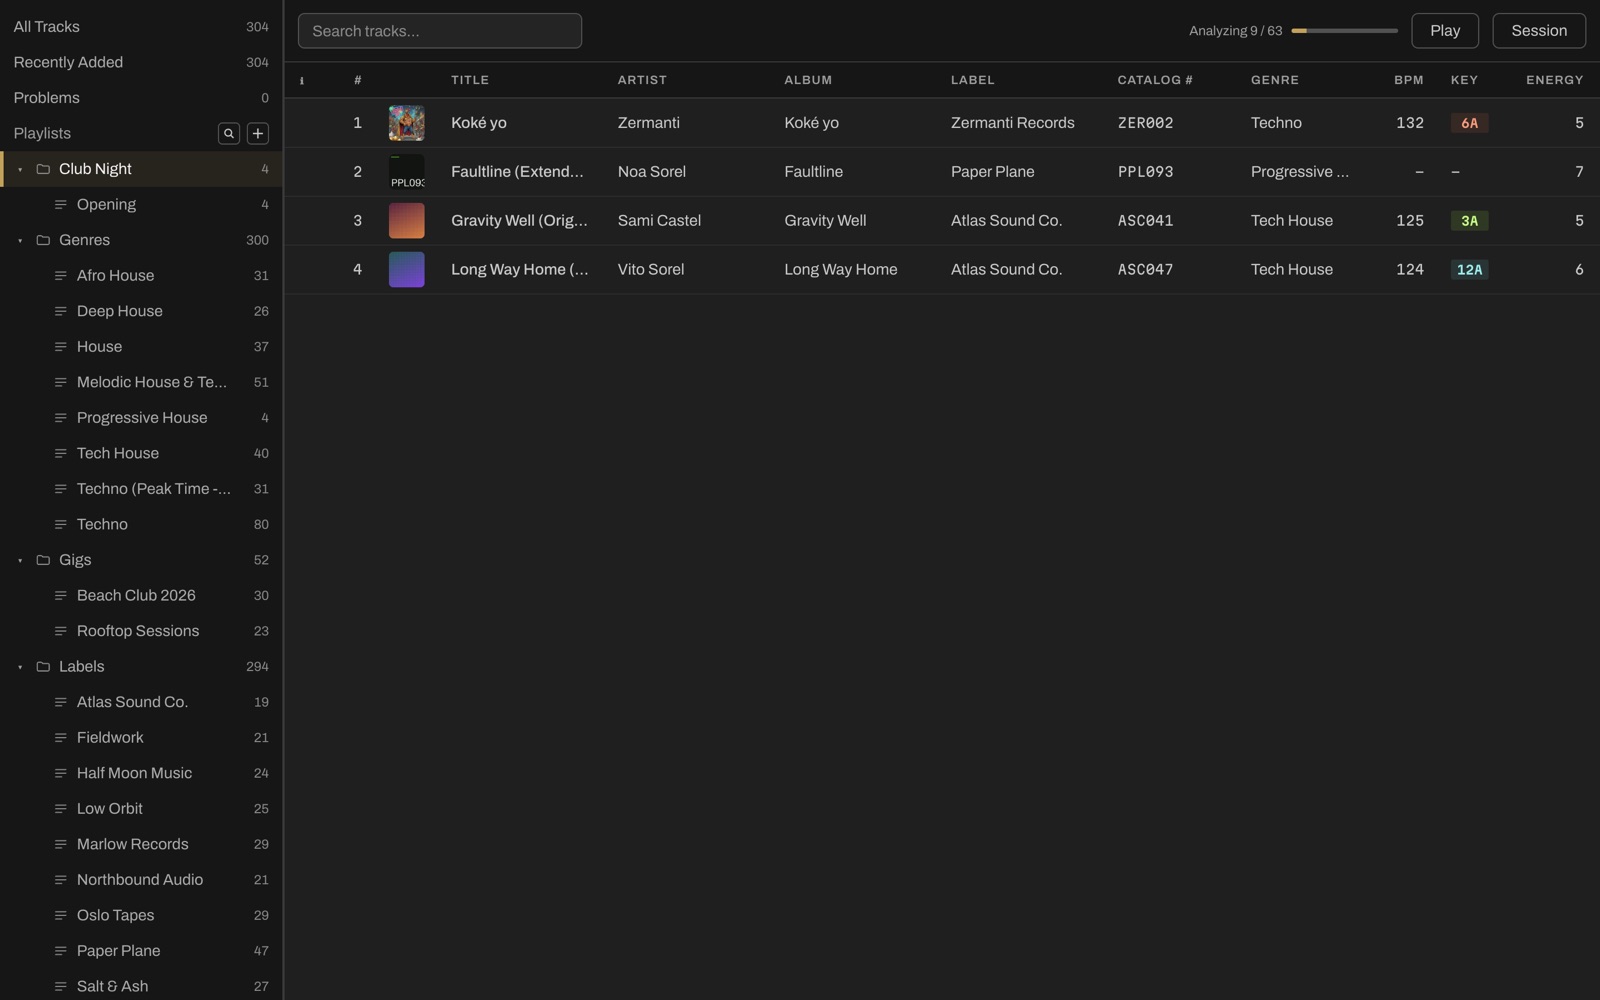1600x1000 pixels.
Task: Select the Northbound Audio playlist
Action: tap(141, 880)
